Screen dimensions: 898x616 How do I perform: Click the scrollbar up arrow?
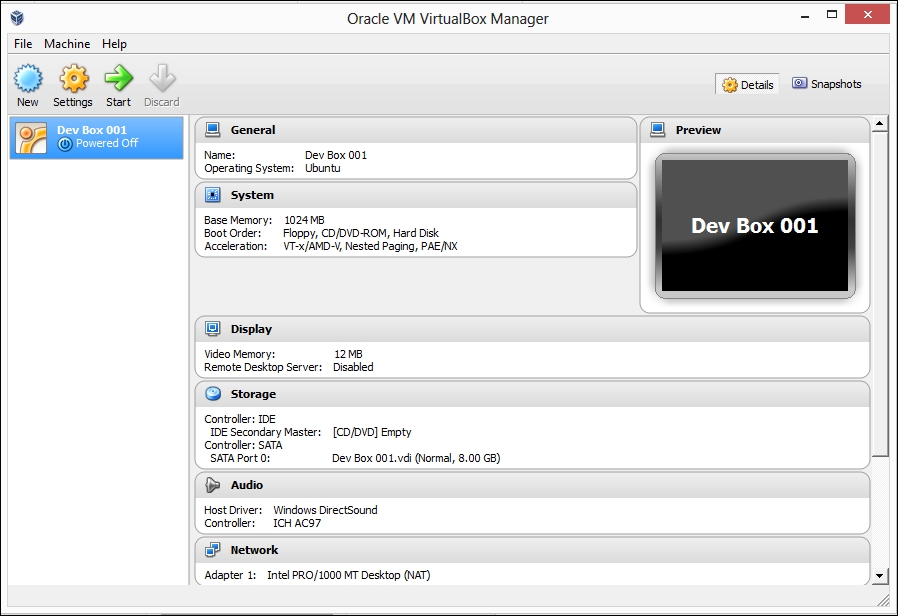[880, 125]
